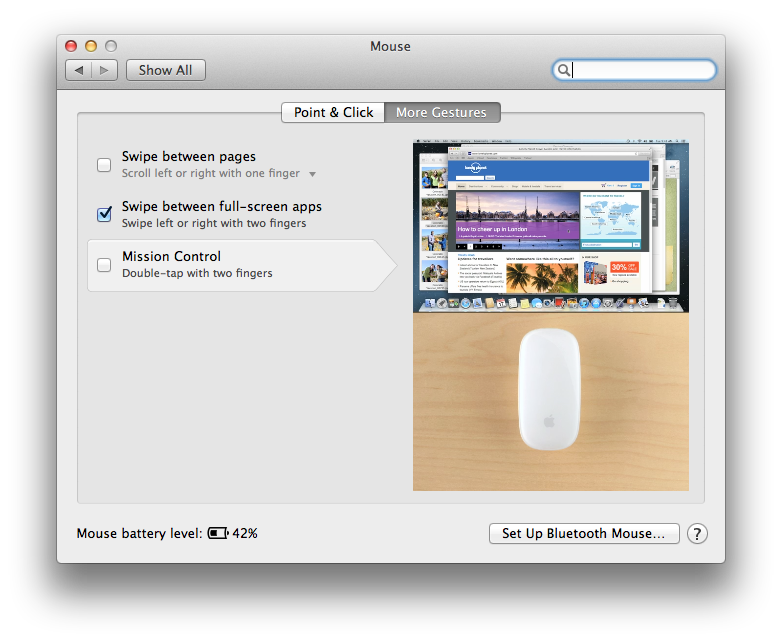Click the Magic Mouse image
Viewport: 782px width, 642px height.
549,389
